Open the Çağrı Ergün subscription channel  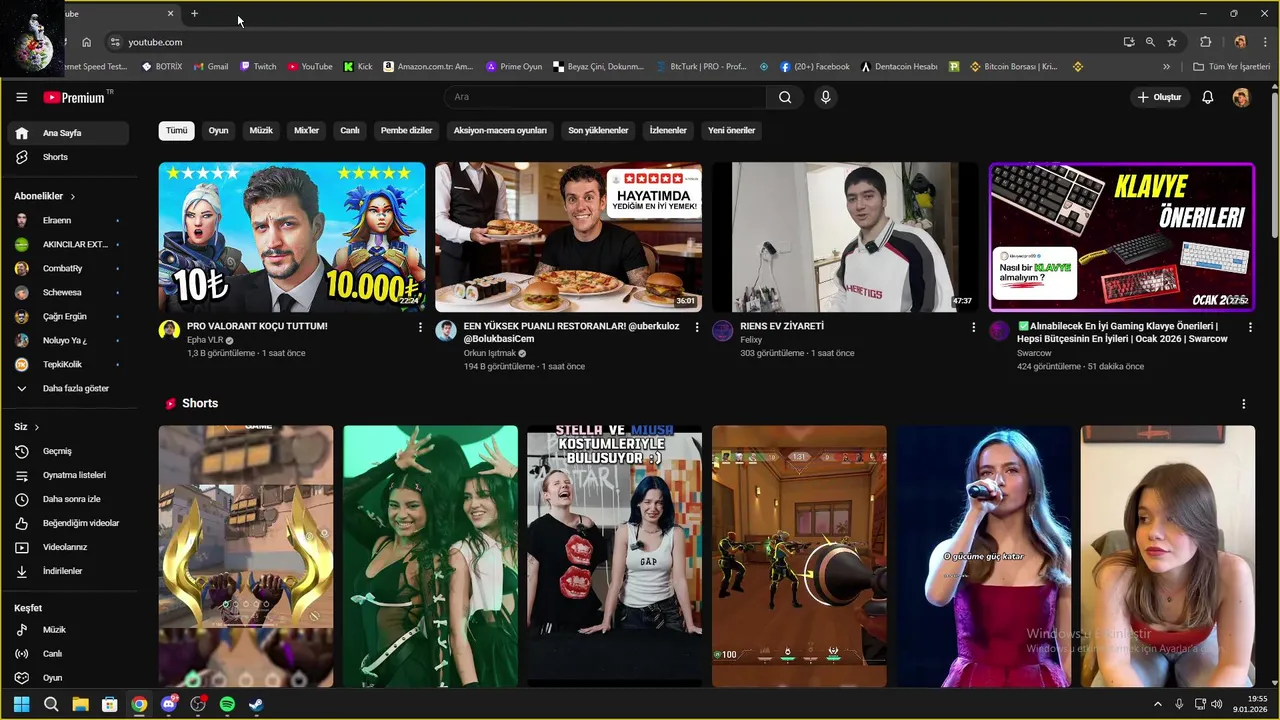68,316
